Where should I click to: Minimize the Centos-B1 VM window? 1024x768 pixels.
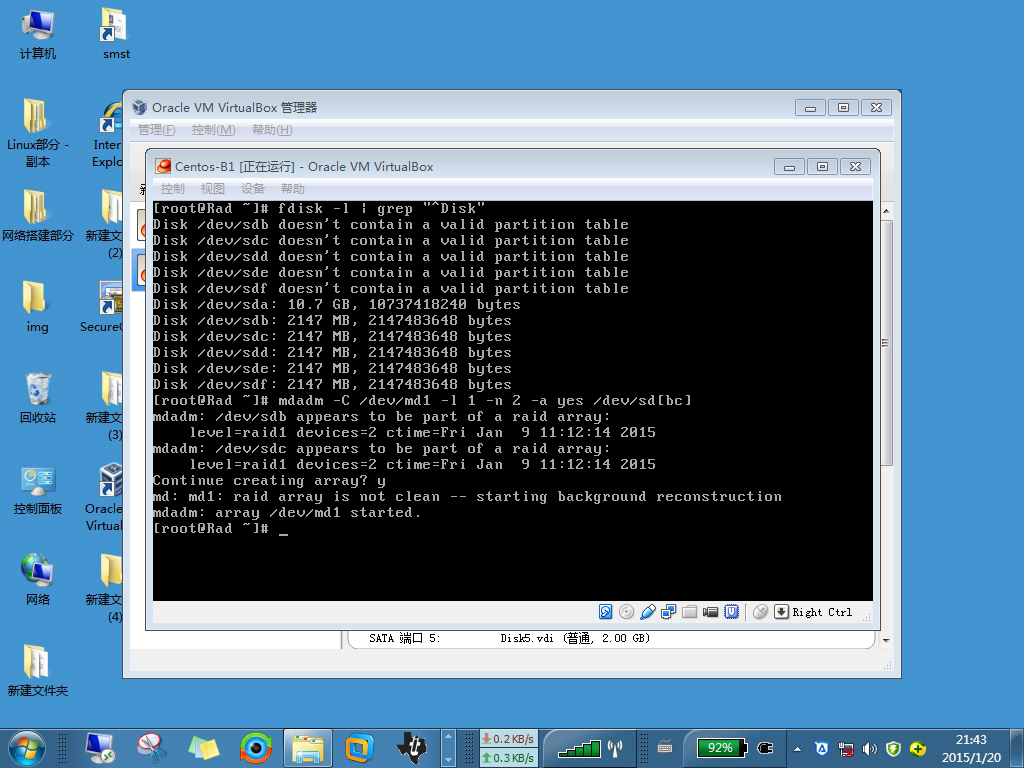[789, 167]
